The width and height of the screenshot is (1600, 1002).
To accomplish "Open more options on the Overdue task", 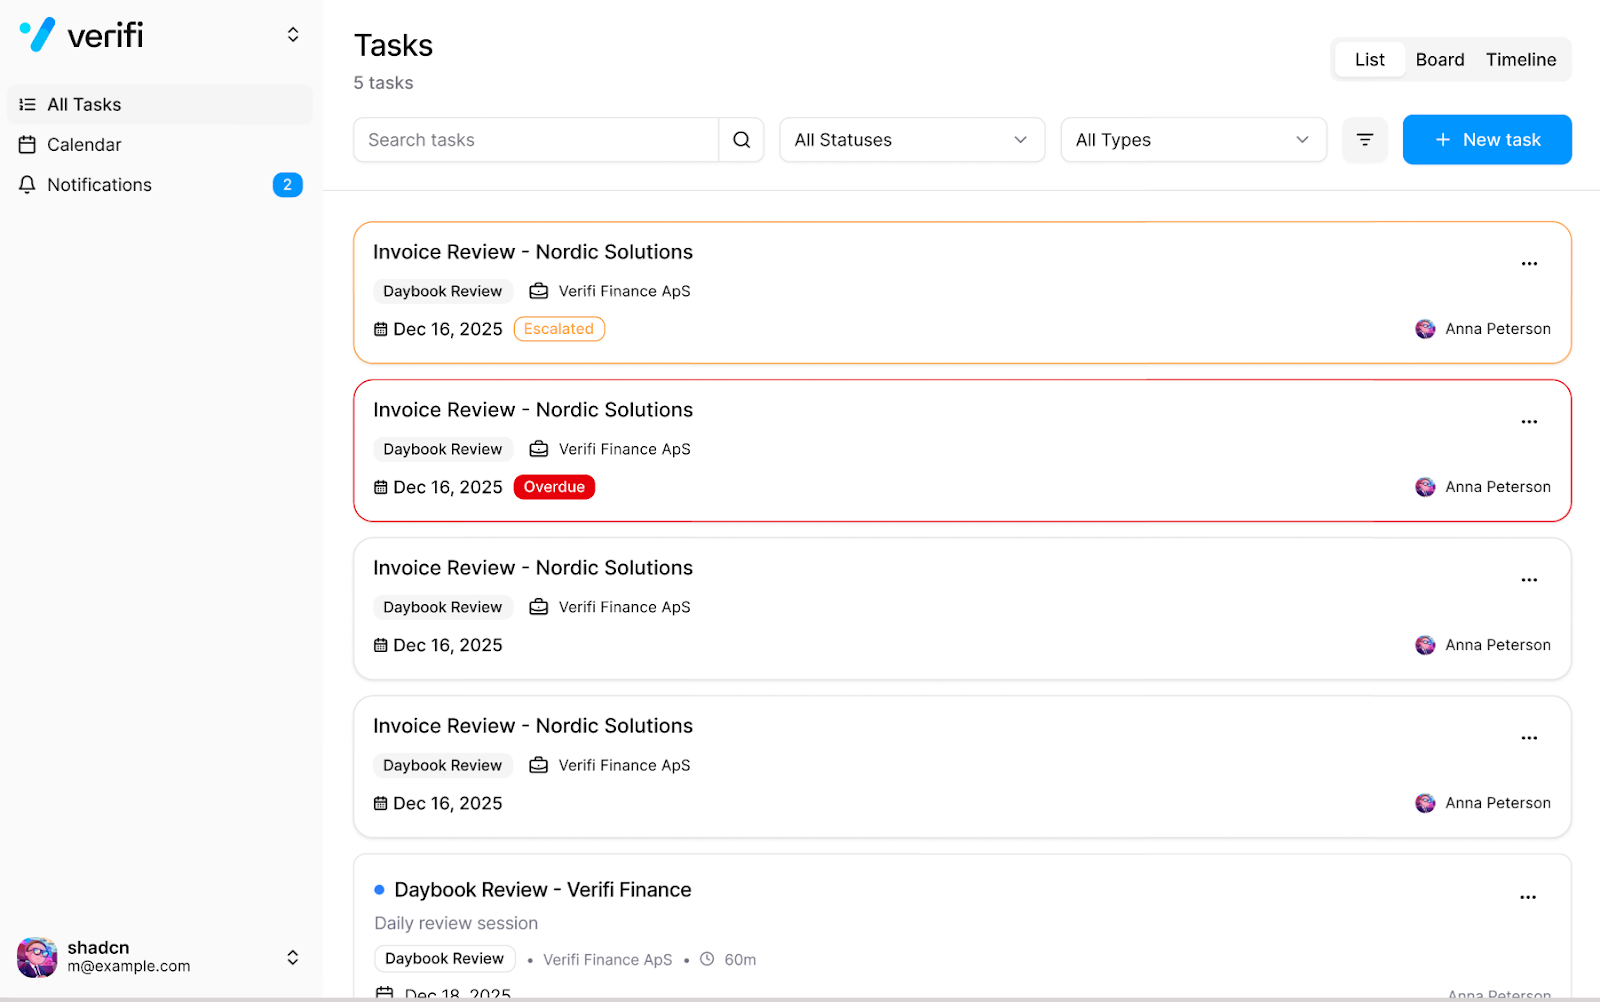I will [1529, 422].
